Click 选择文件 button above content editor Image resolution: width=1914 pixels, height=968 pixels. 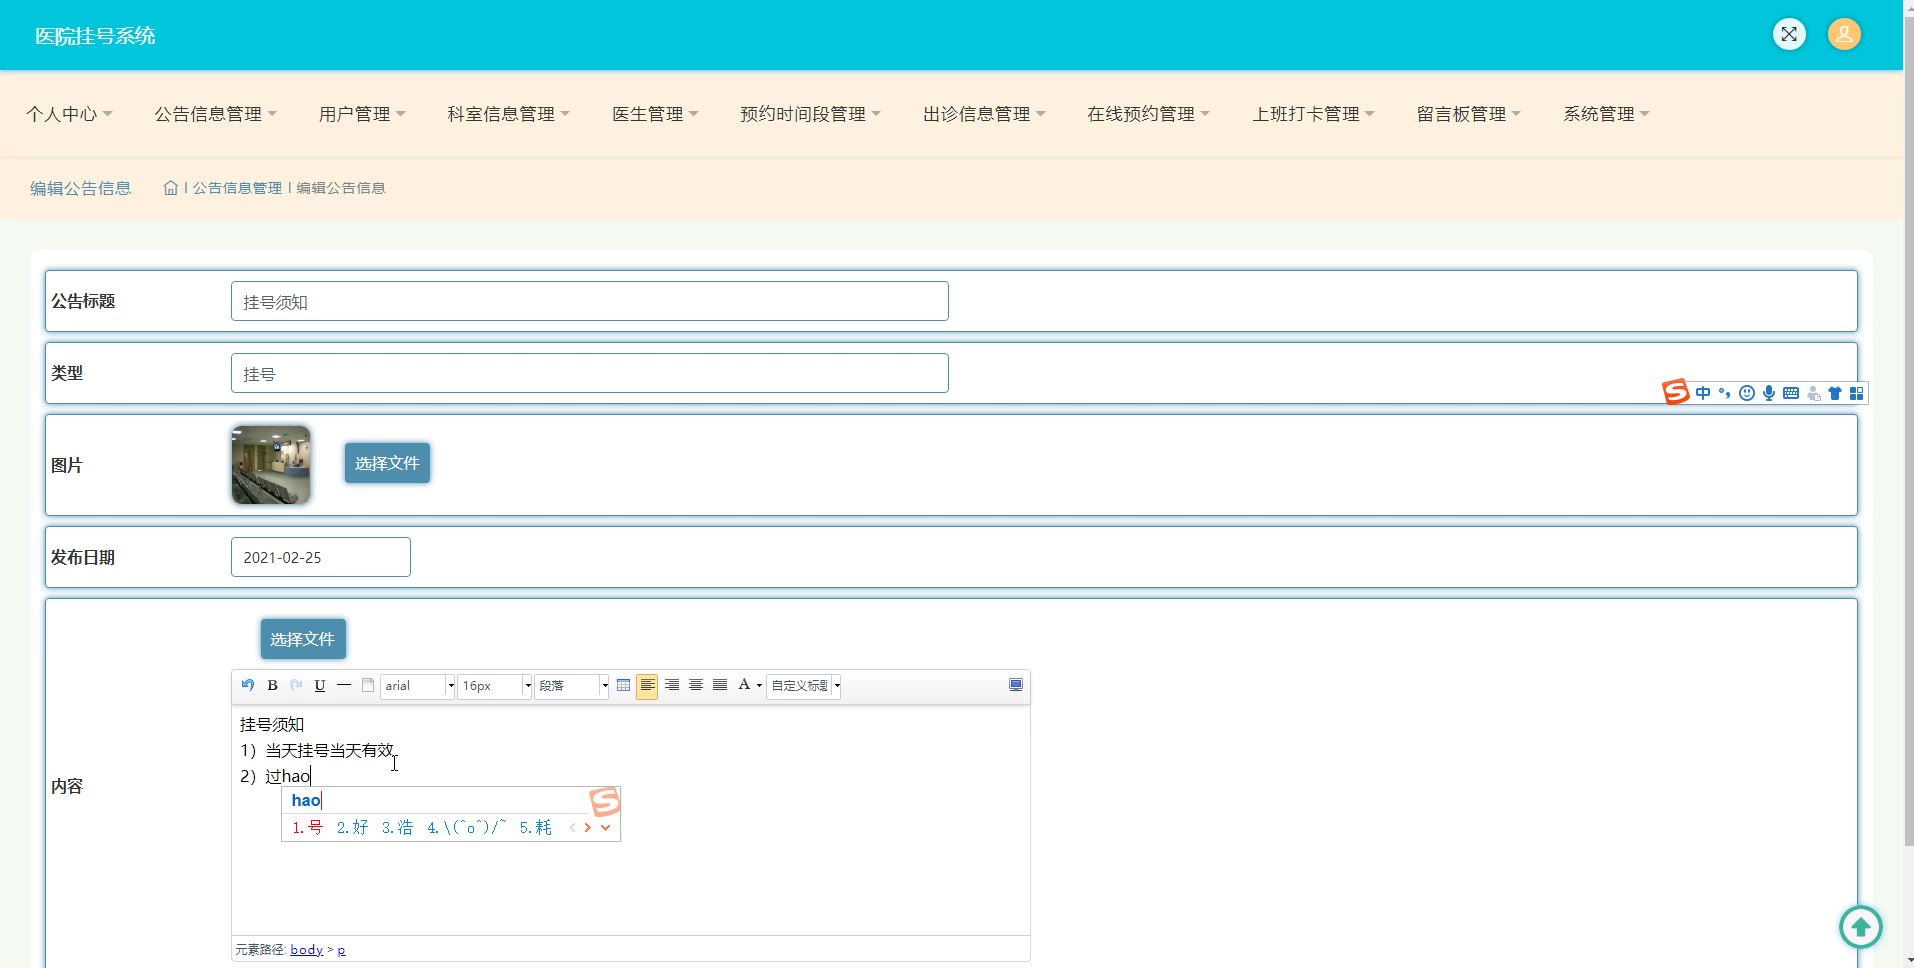[x=303, y=639]
